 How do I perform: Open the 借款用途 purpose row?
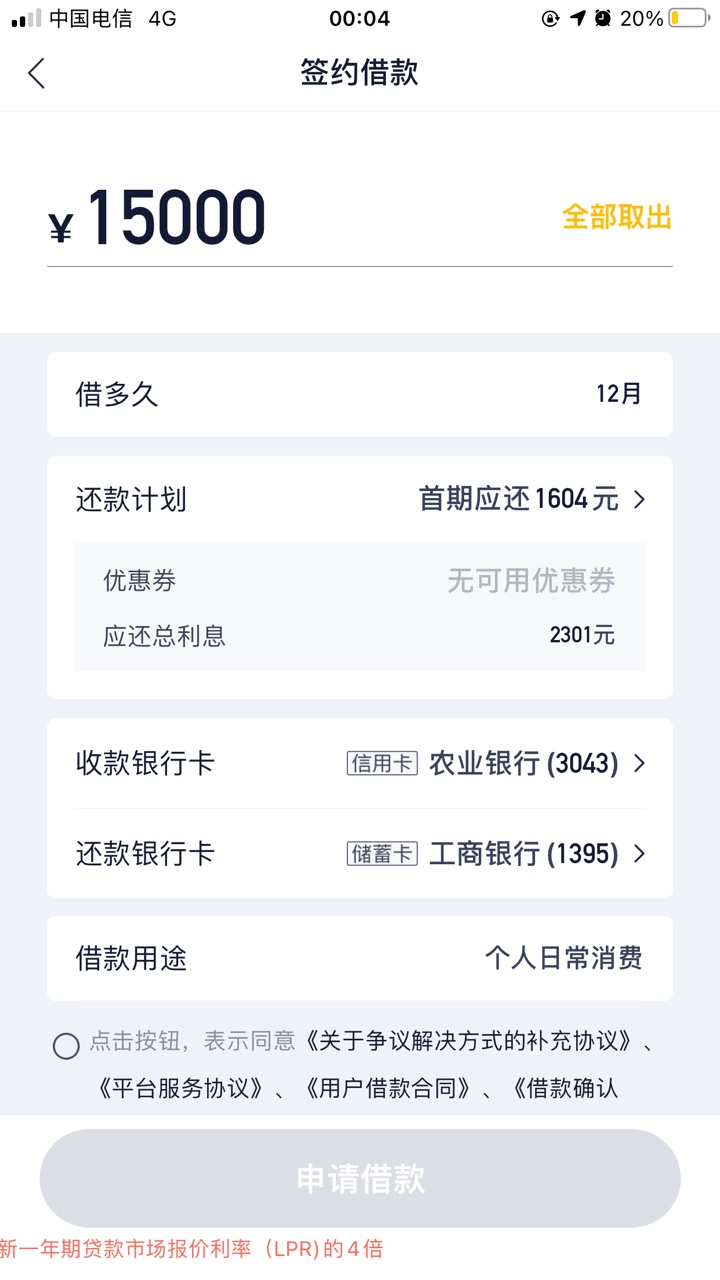[x=360, y=958]
